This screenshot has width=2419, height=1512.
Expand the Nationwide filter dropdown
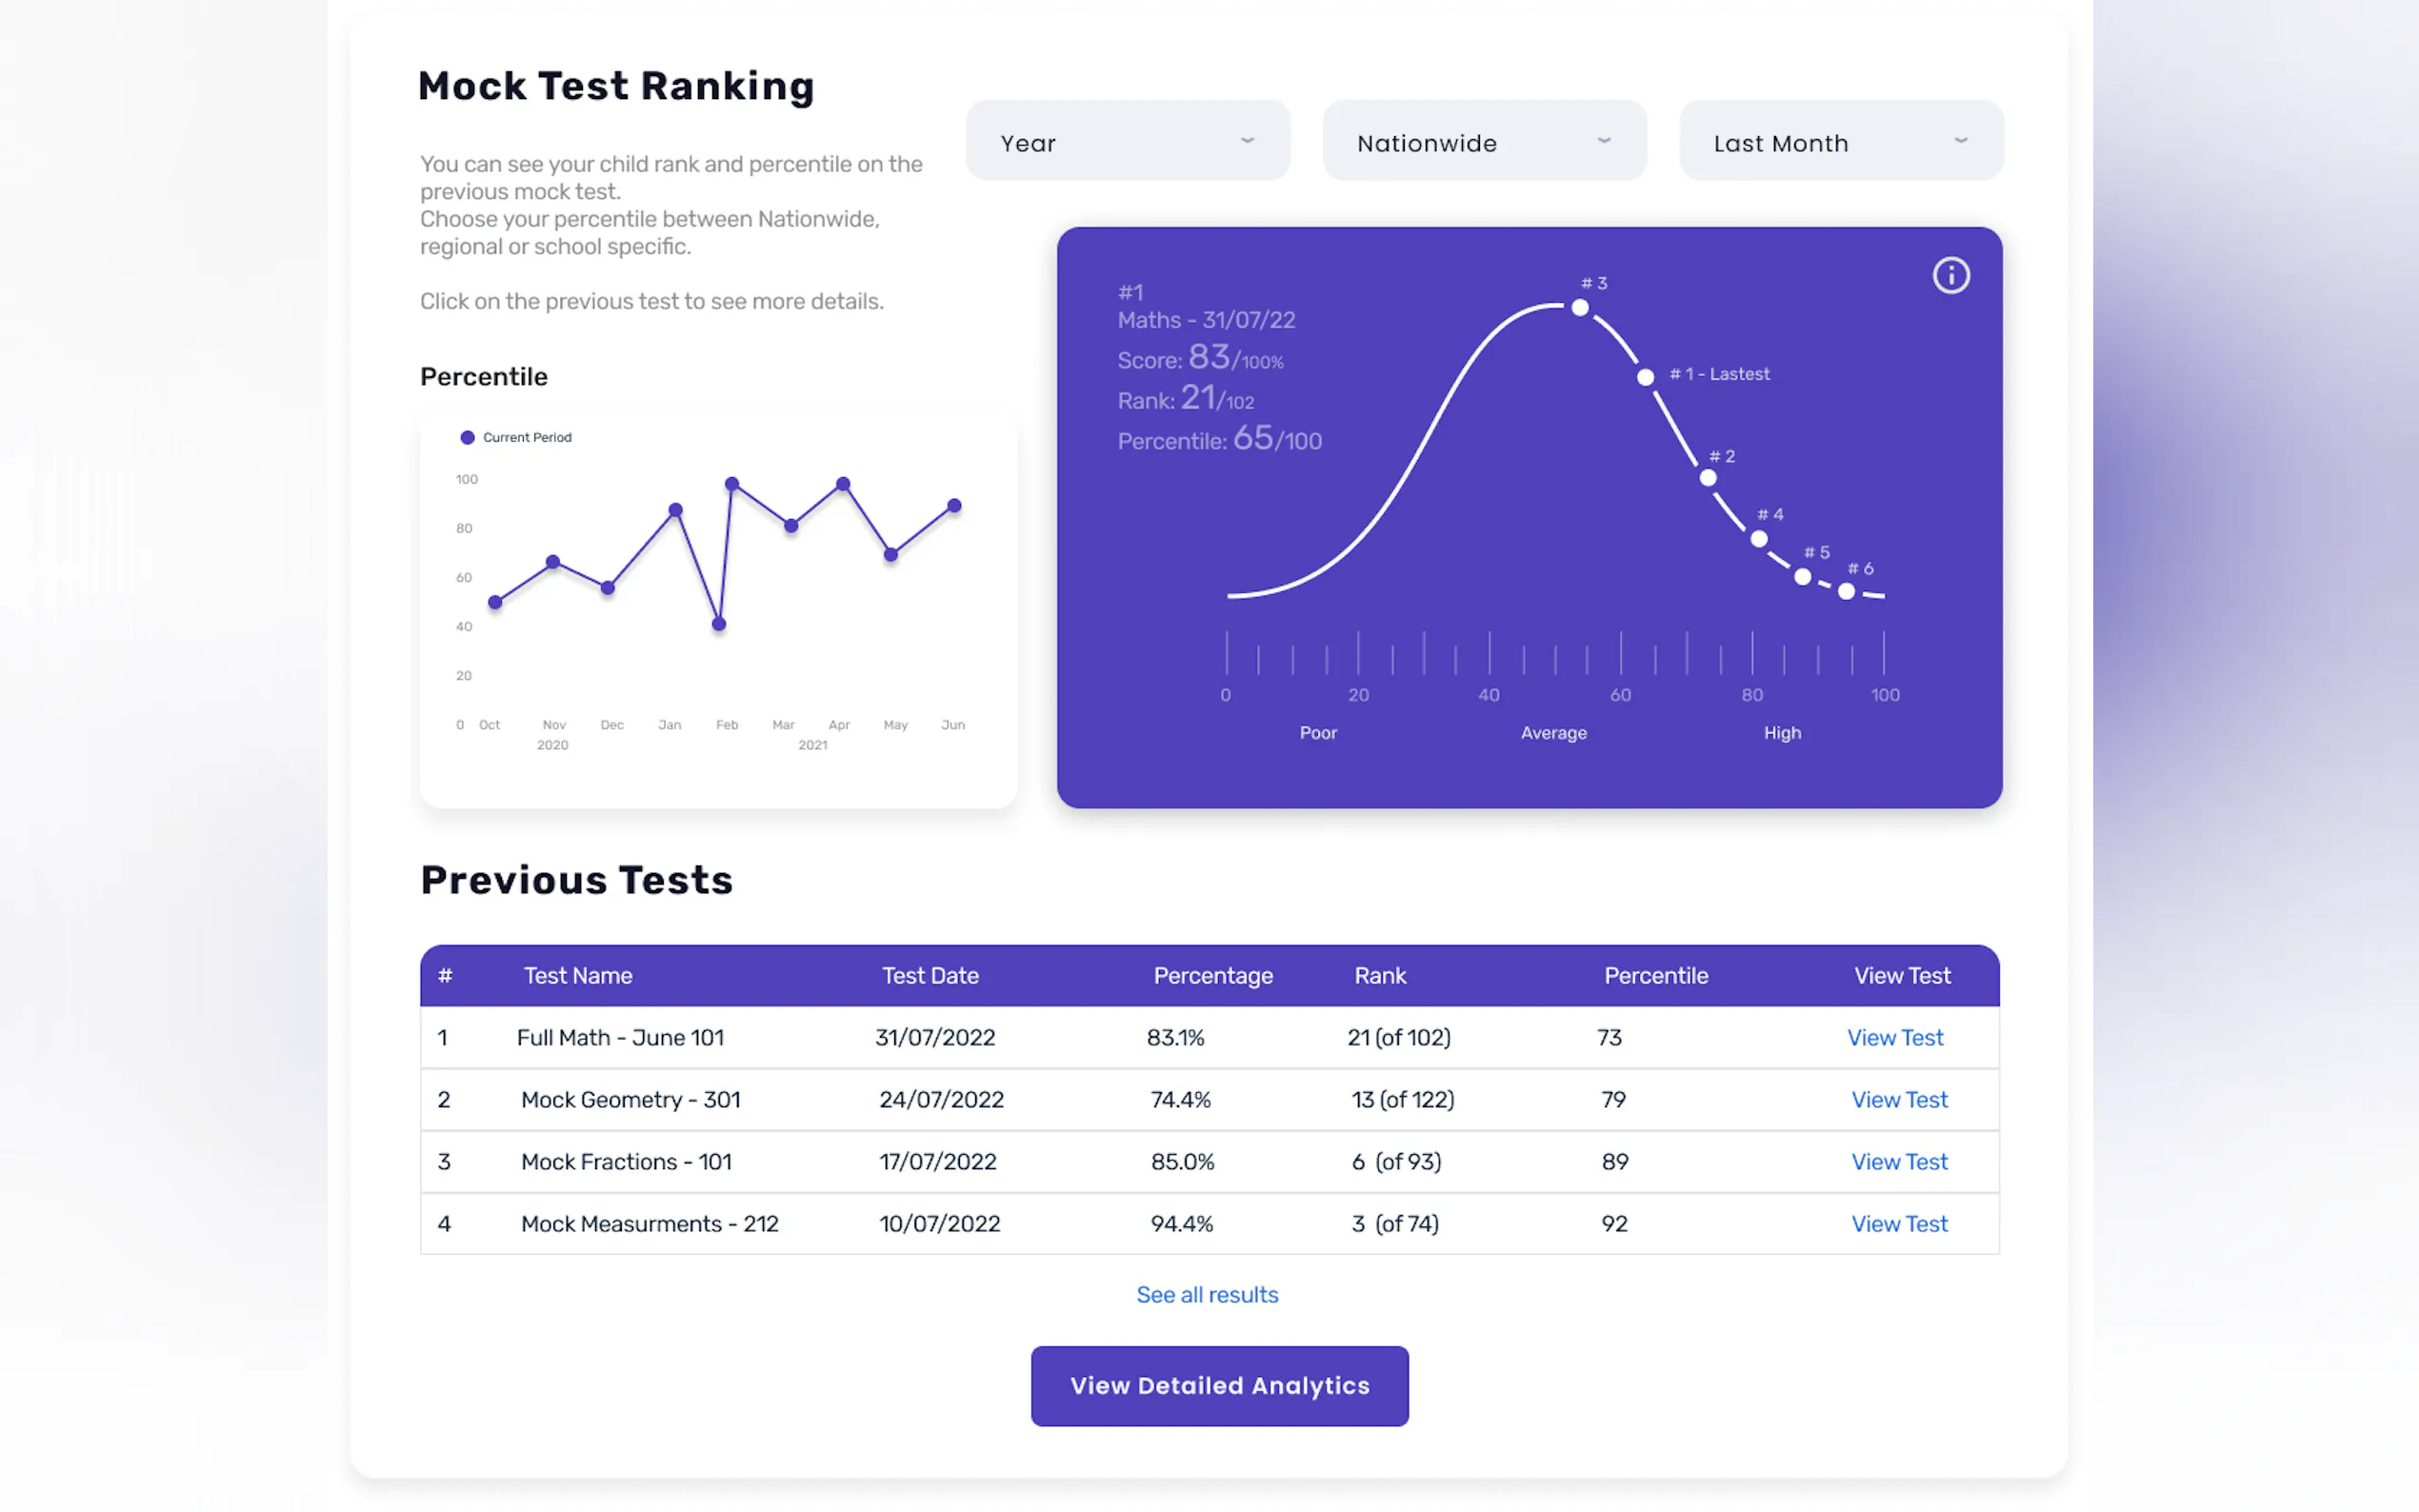[x=1484, y=142]
